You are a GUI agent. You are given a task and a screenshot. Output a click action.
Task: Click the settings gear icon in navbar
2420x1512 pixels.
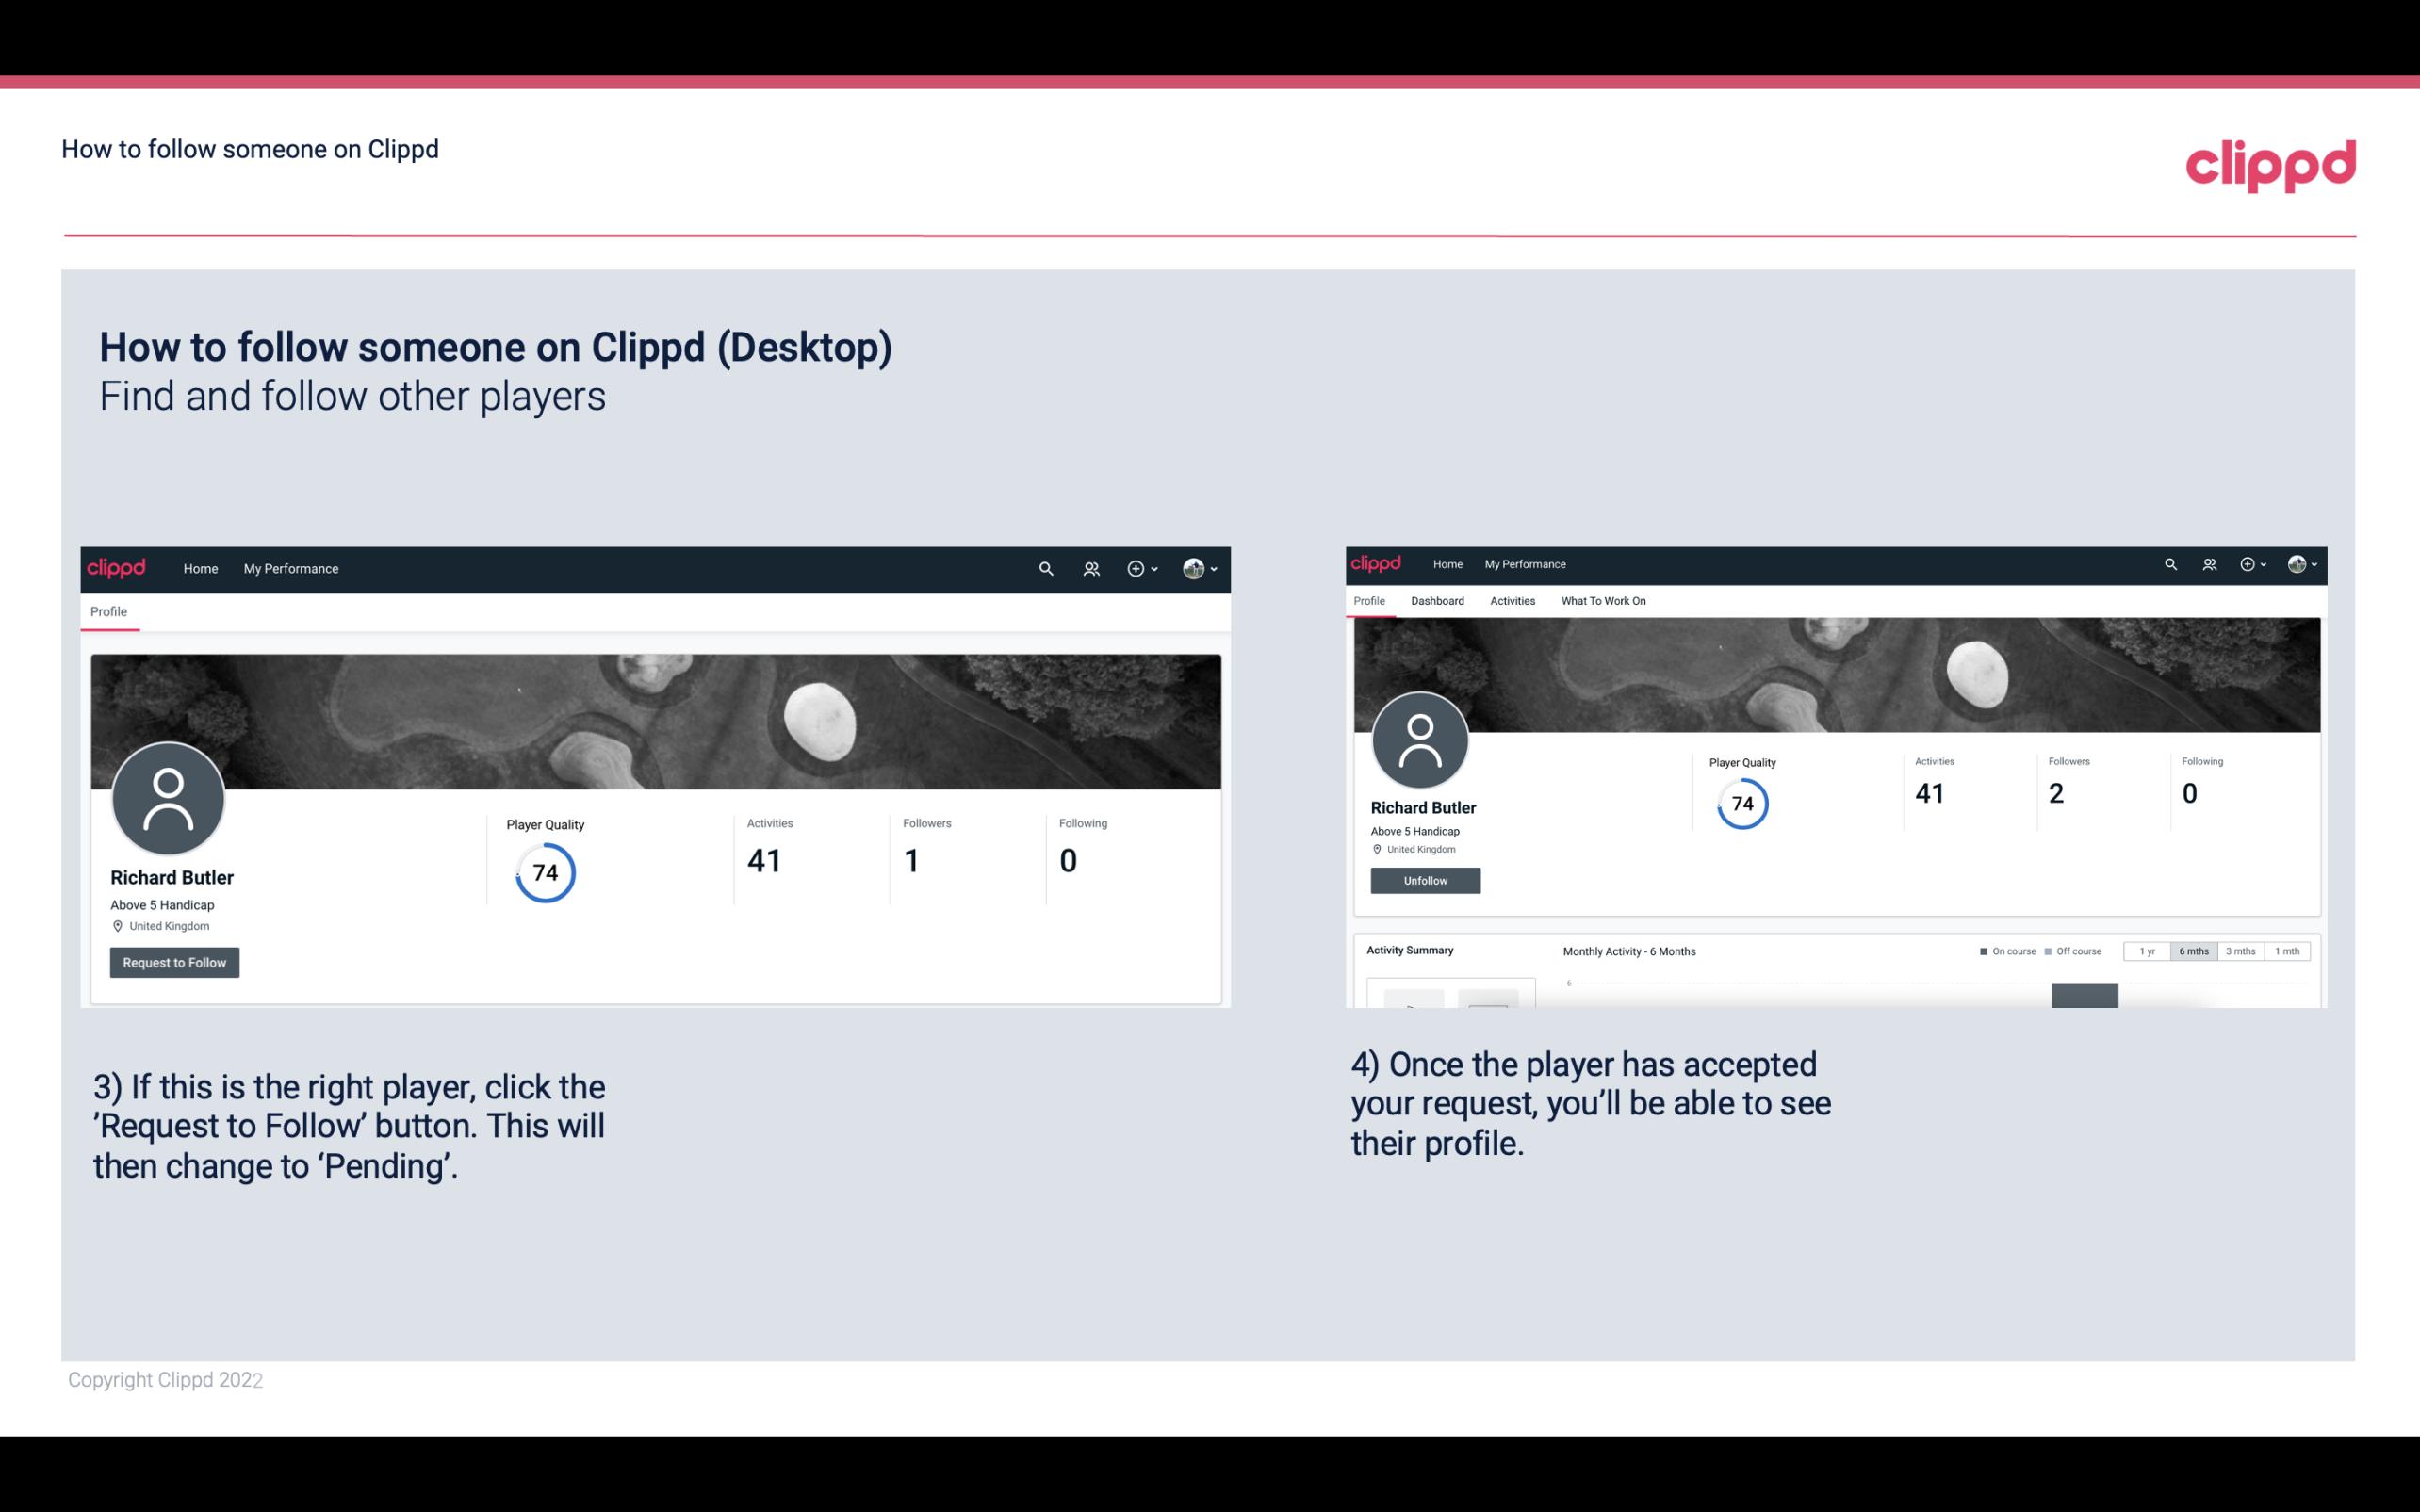[x=1135, y=570]
